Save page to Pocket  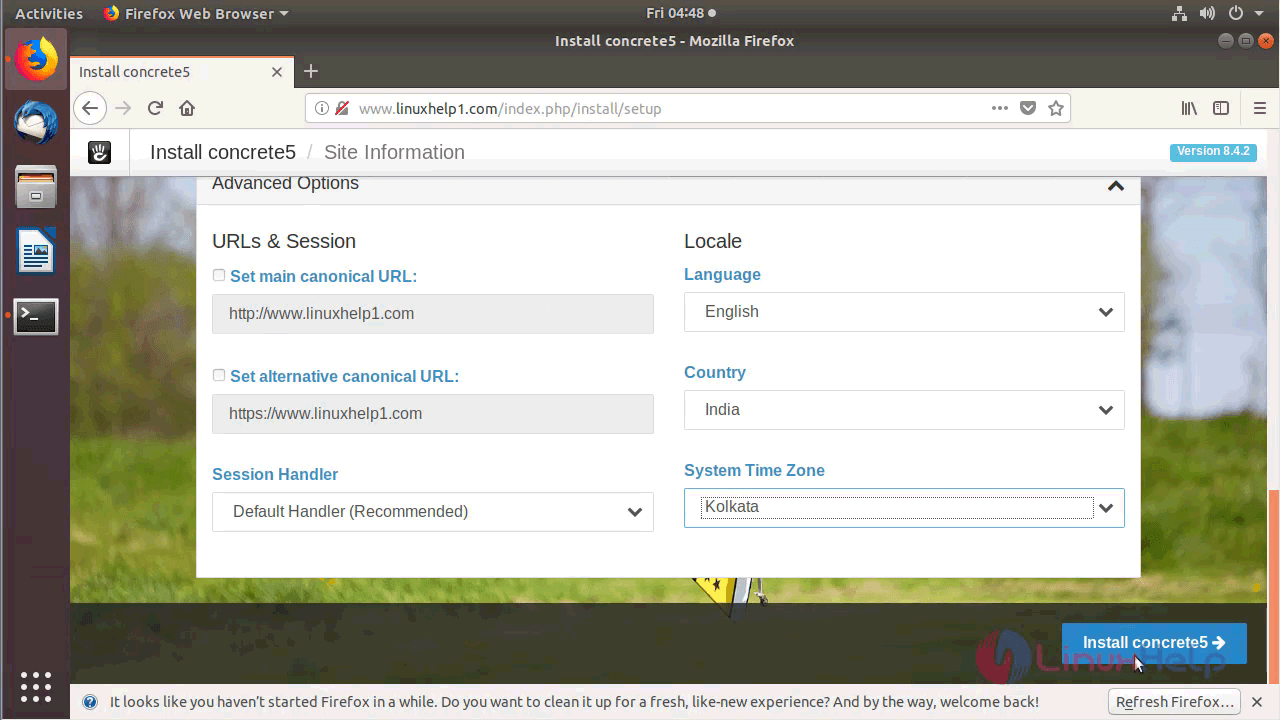click(x=1028, y=108)
